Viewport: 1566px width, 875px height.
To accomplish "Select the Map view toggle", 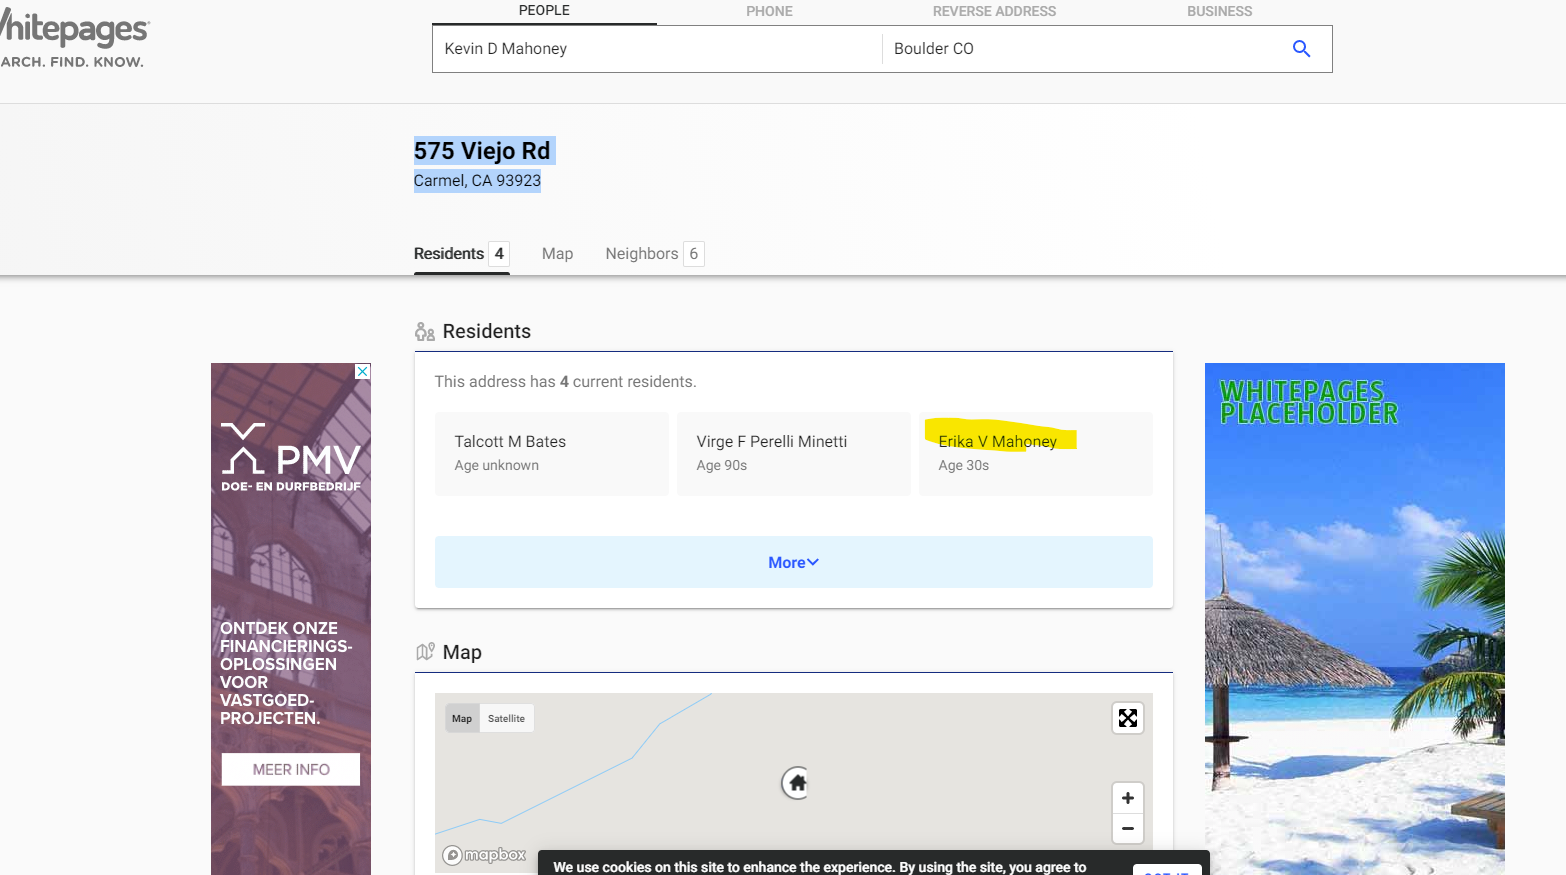I will pyautogui.click(x=462, y=718).
